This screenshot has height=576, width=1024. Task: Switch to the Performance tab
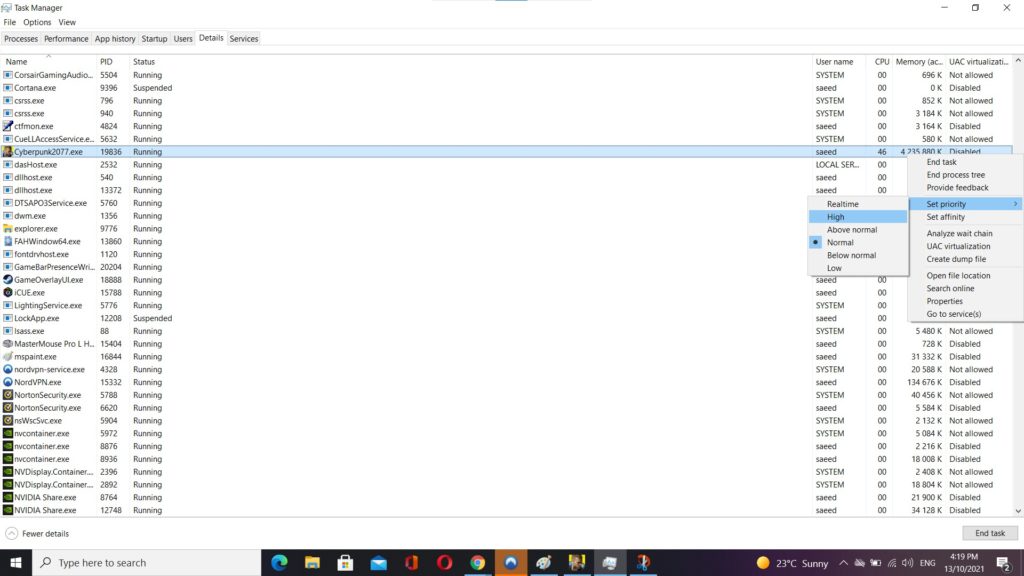tap(65, 39)
